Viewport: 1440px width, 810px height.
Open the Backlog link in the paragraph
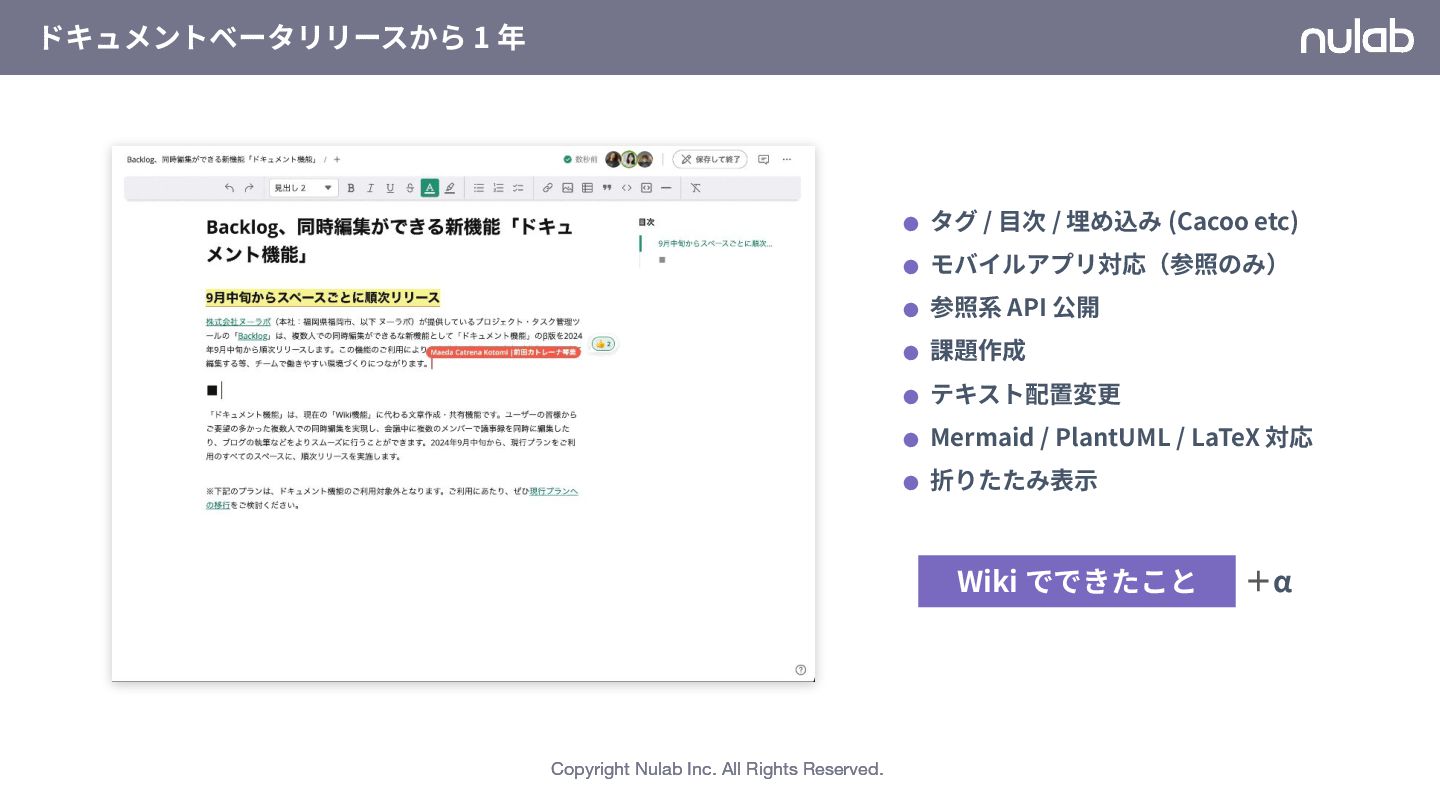click(x=253, y=336)
